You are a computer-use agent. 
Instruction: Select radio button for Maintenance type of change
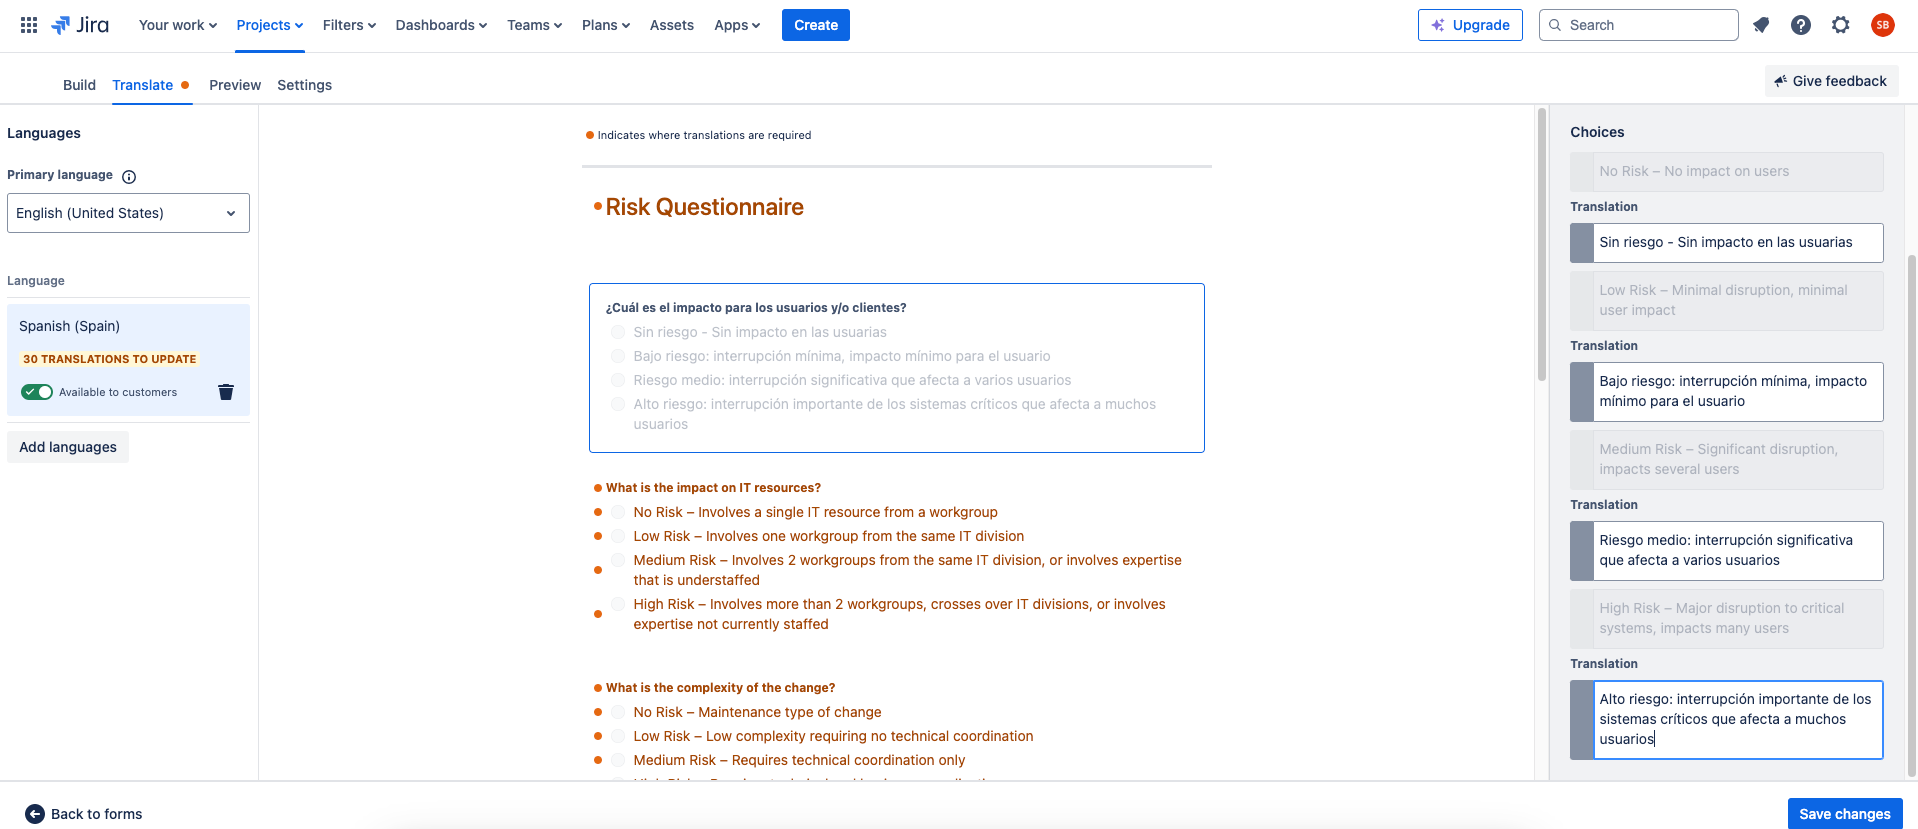pyautogui.click(x=618, y=712)
